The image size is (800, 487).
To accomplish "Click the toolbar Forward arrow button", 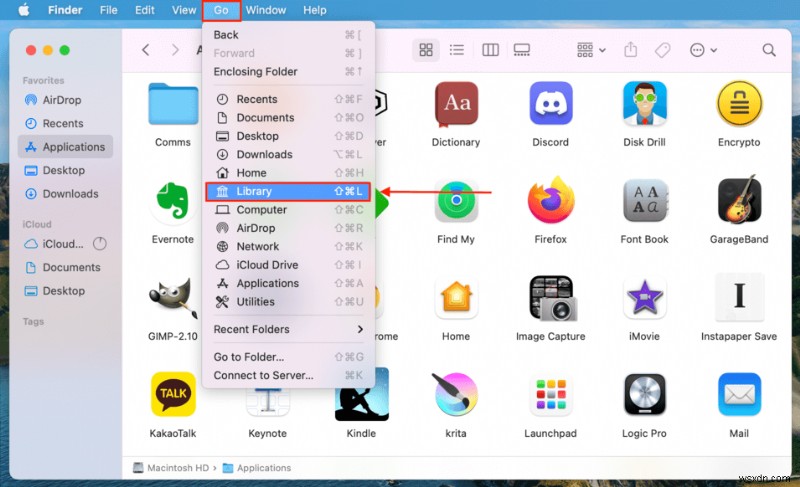I will (x=176, y=49).
